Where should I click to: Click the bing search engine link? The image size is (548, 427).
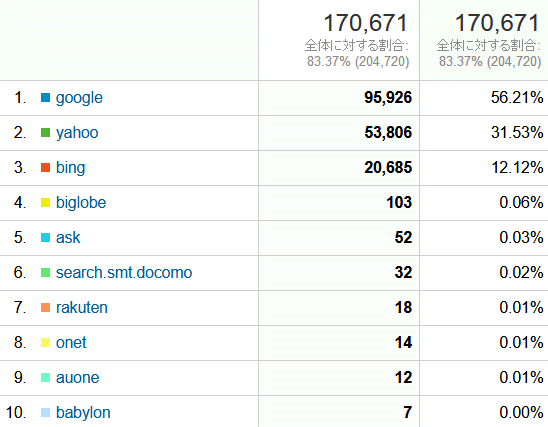click(71, 168)
